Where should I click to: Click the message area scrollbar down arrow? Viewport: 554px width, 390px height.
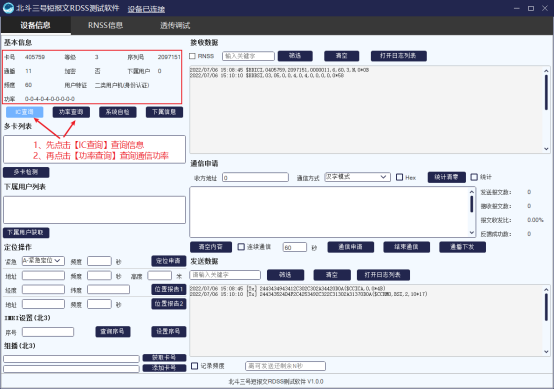coord(472,232)
